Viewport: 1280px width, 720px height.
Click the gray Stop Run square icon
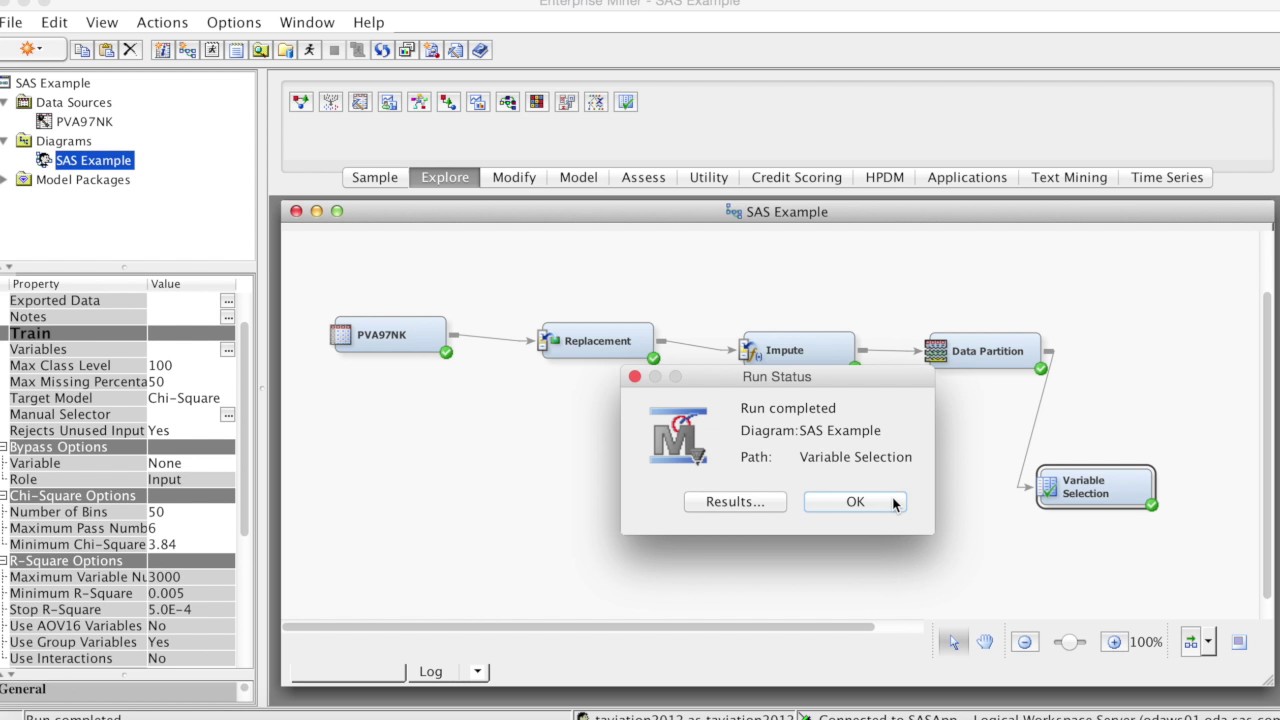[x=334, y=50]
